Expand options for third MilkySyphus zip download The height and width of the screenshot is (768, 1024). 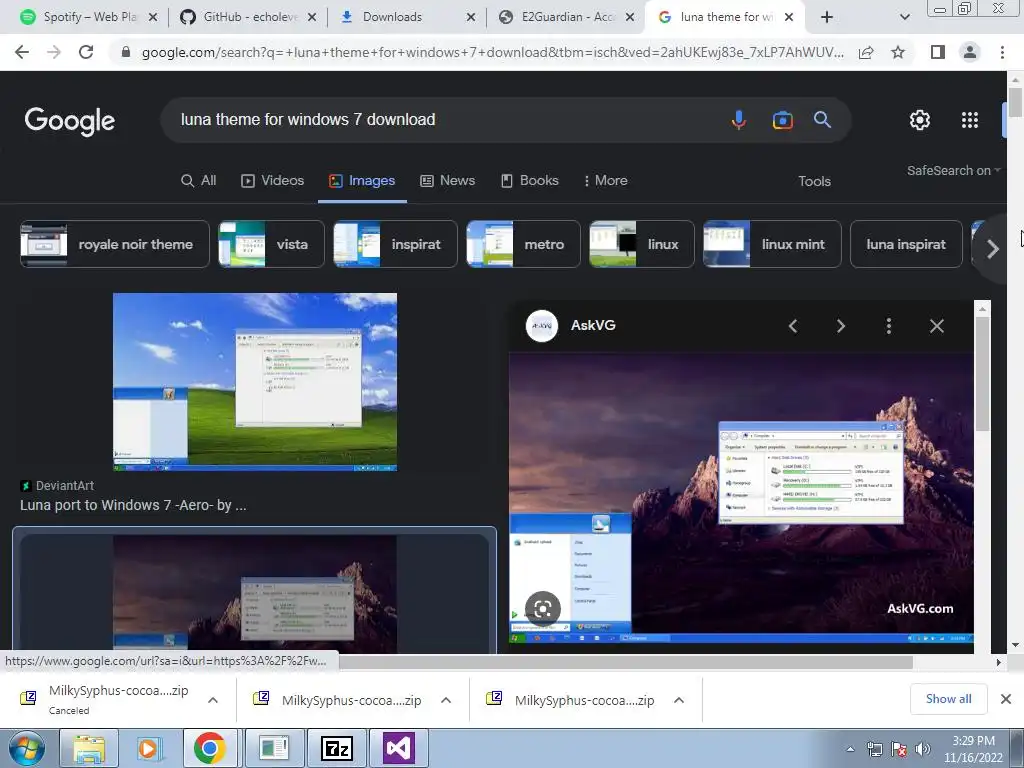[x=679, y=700]
